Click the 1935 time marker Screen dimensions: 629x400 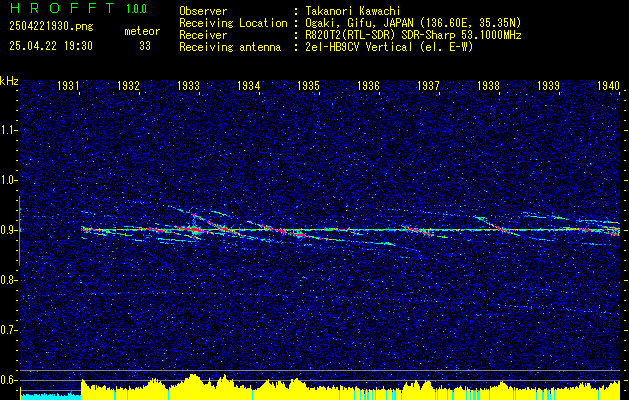[x=308, y=85]
